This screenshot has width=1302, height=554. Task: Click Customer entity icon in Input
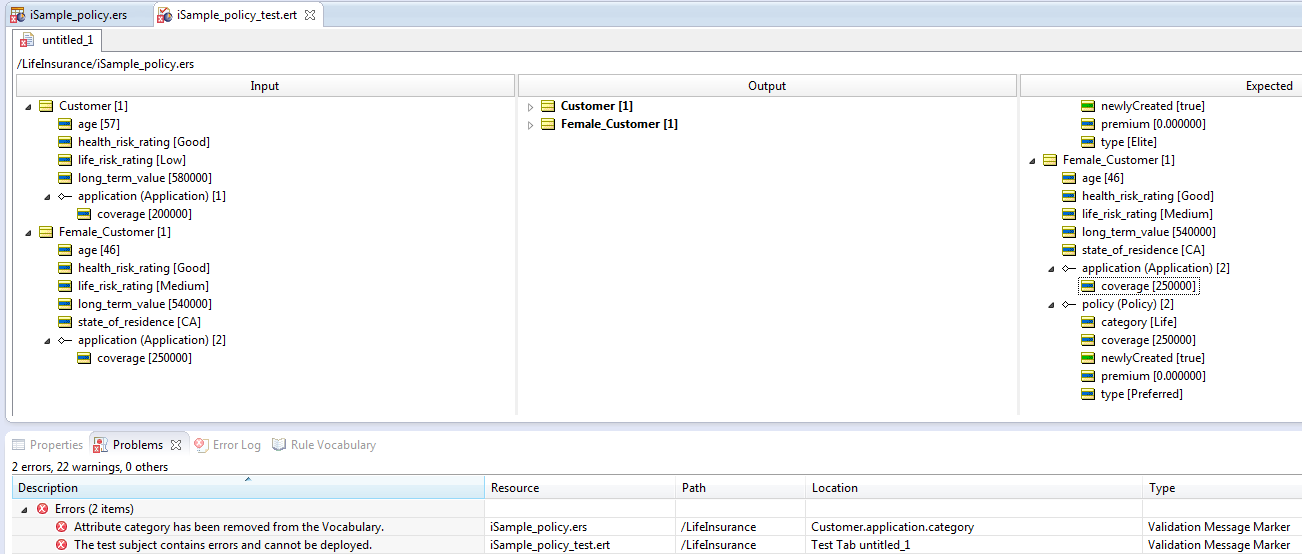[46, 106]
